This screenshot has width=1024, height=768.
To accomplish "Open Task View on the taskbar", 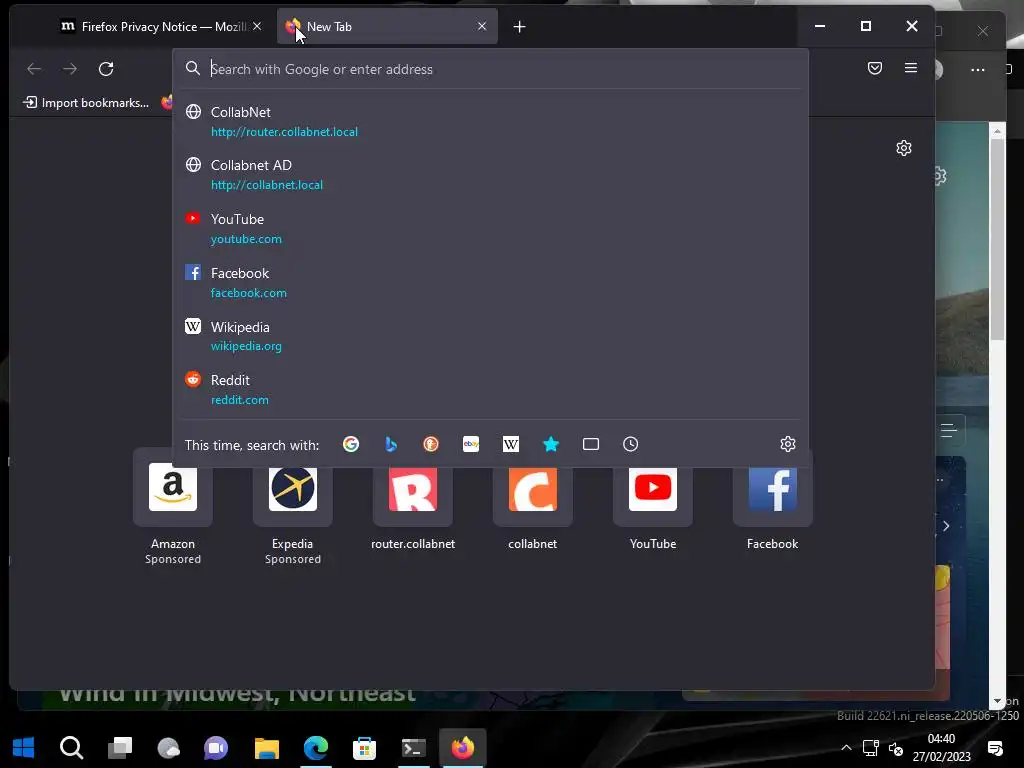I will click(120, 747).
